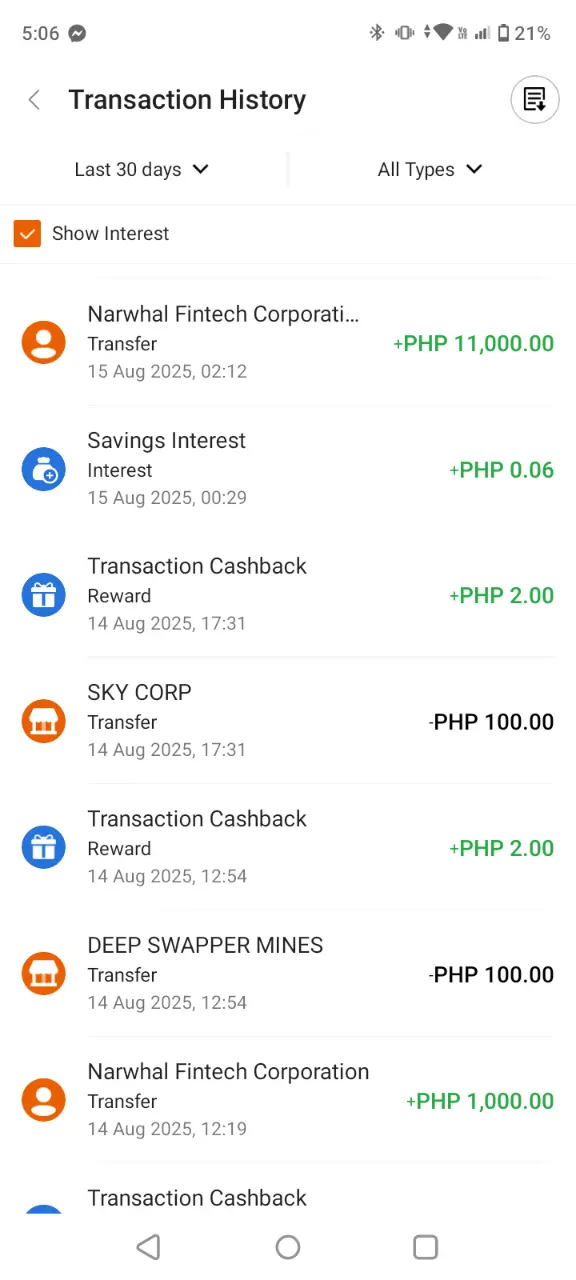This screenshot has height=1280, width=576.
Task: Tap person icon for PHP 1,000.00 transfer
Action: 44,1099
